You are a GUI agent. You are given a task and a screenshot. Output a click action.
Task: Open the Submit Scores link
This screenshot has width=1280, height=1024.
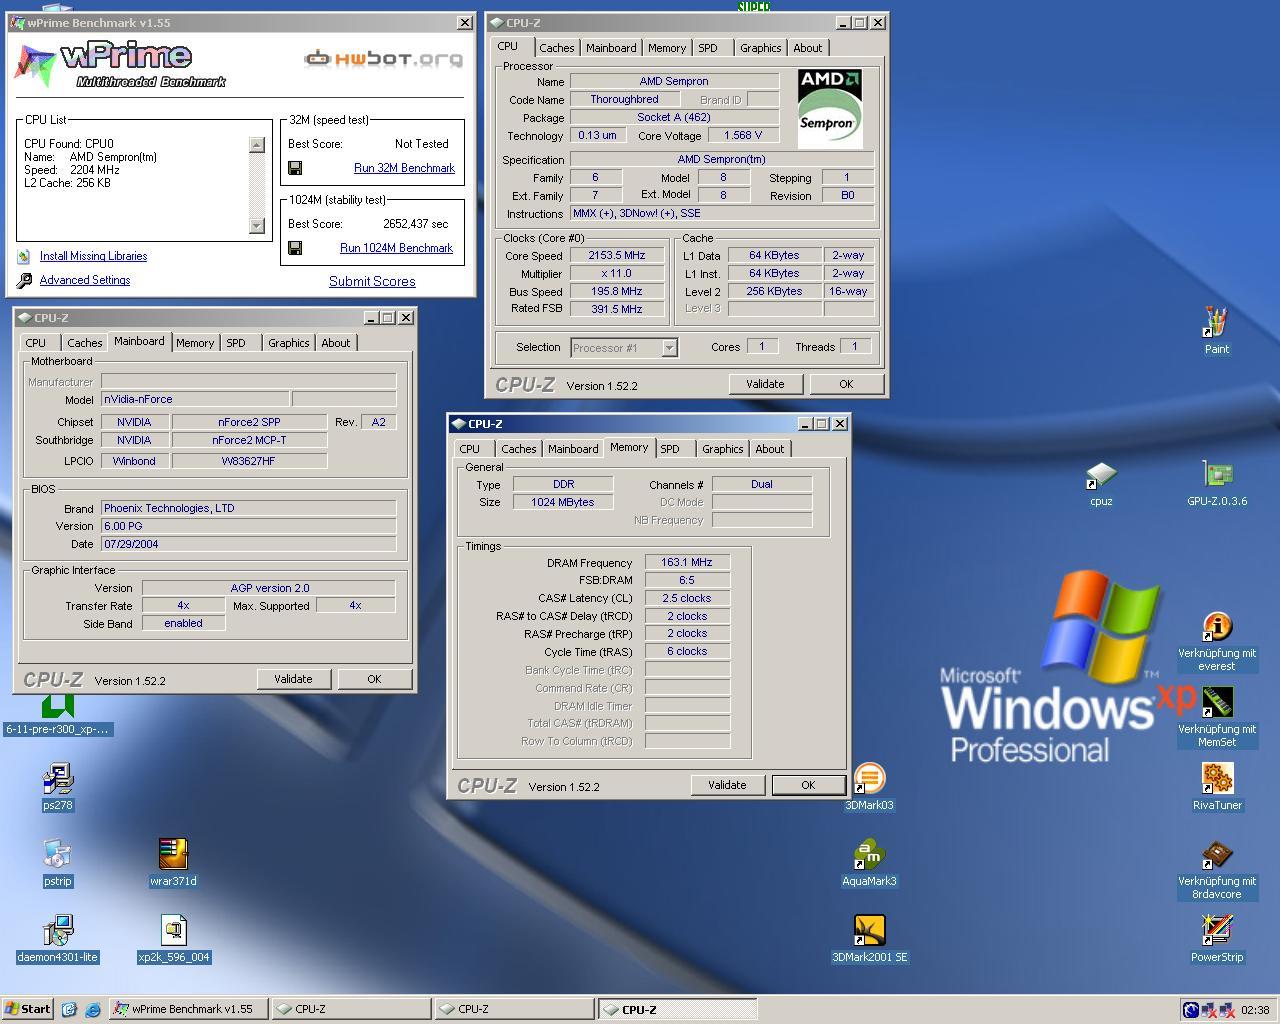point(372,281)
